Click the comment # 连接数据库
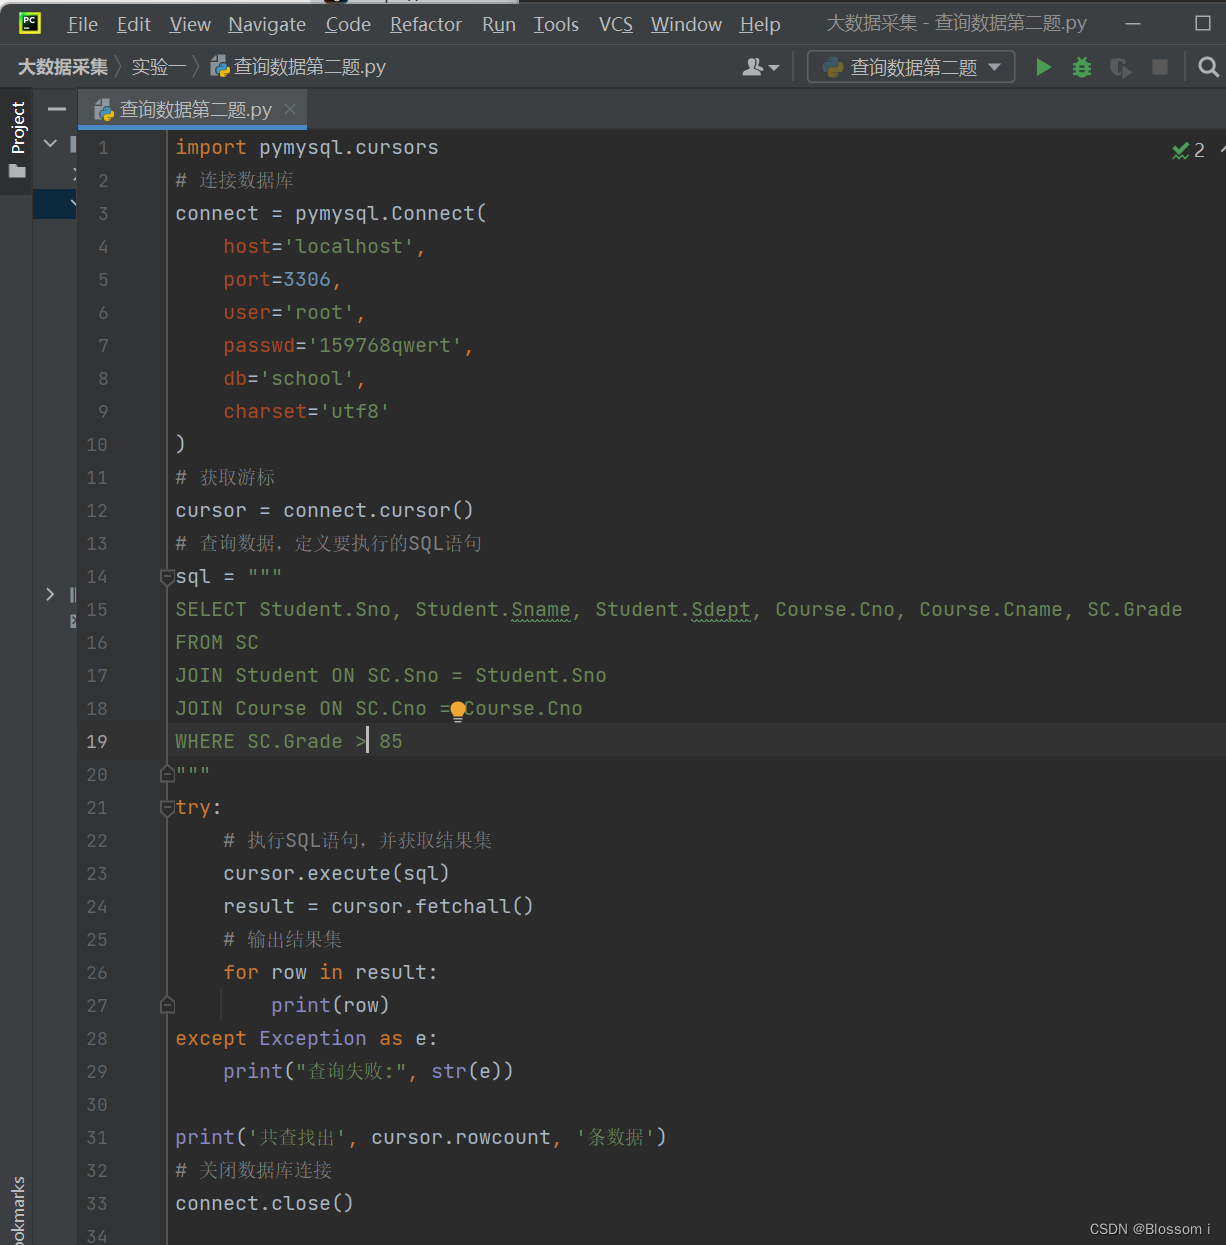This screenshot has width=1226, height=1245. pyautogui.click(x=235, y=180)
